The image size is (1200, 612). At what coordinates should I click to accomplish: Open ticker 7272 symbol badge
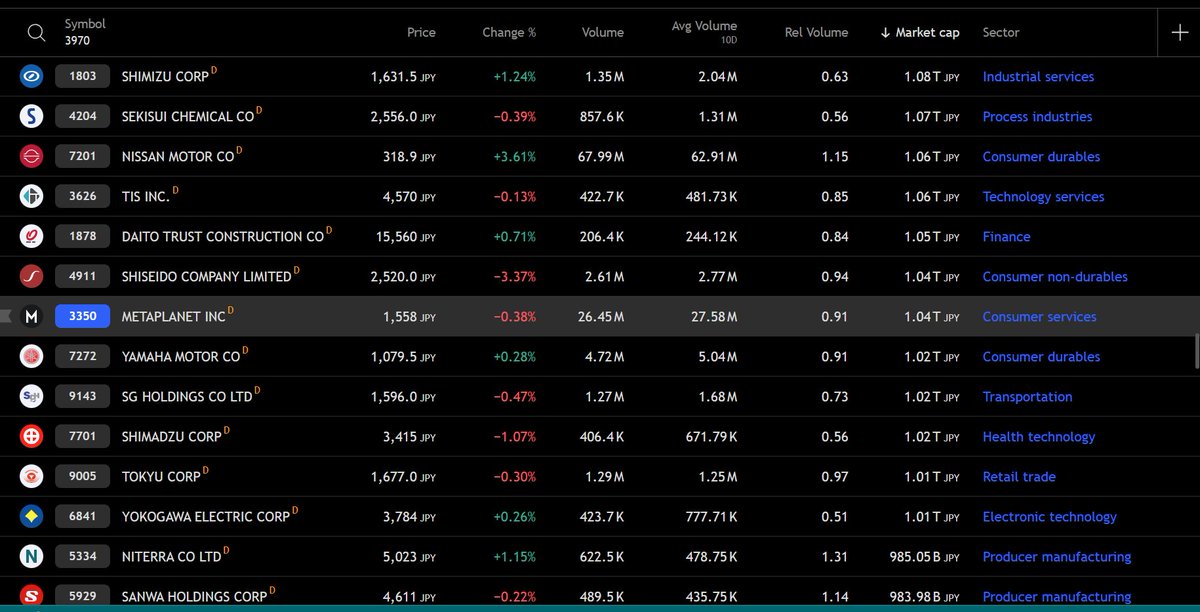click(82, 356)
